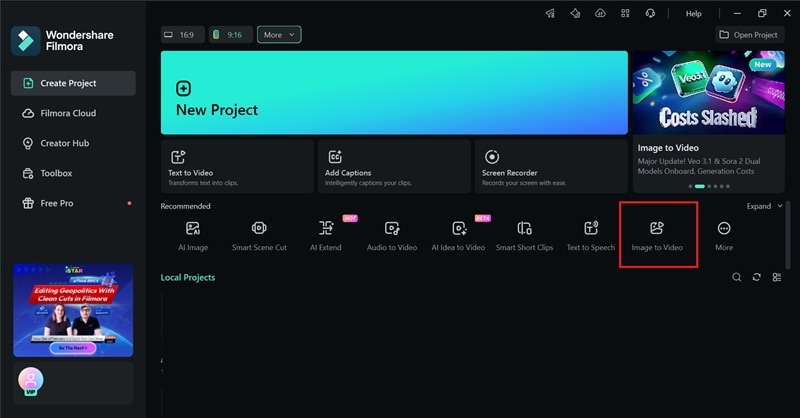800x418 pixels.
Task: Select 16:9 aspect ratio
Action: pyautogui.click(x=183, y=35)
